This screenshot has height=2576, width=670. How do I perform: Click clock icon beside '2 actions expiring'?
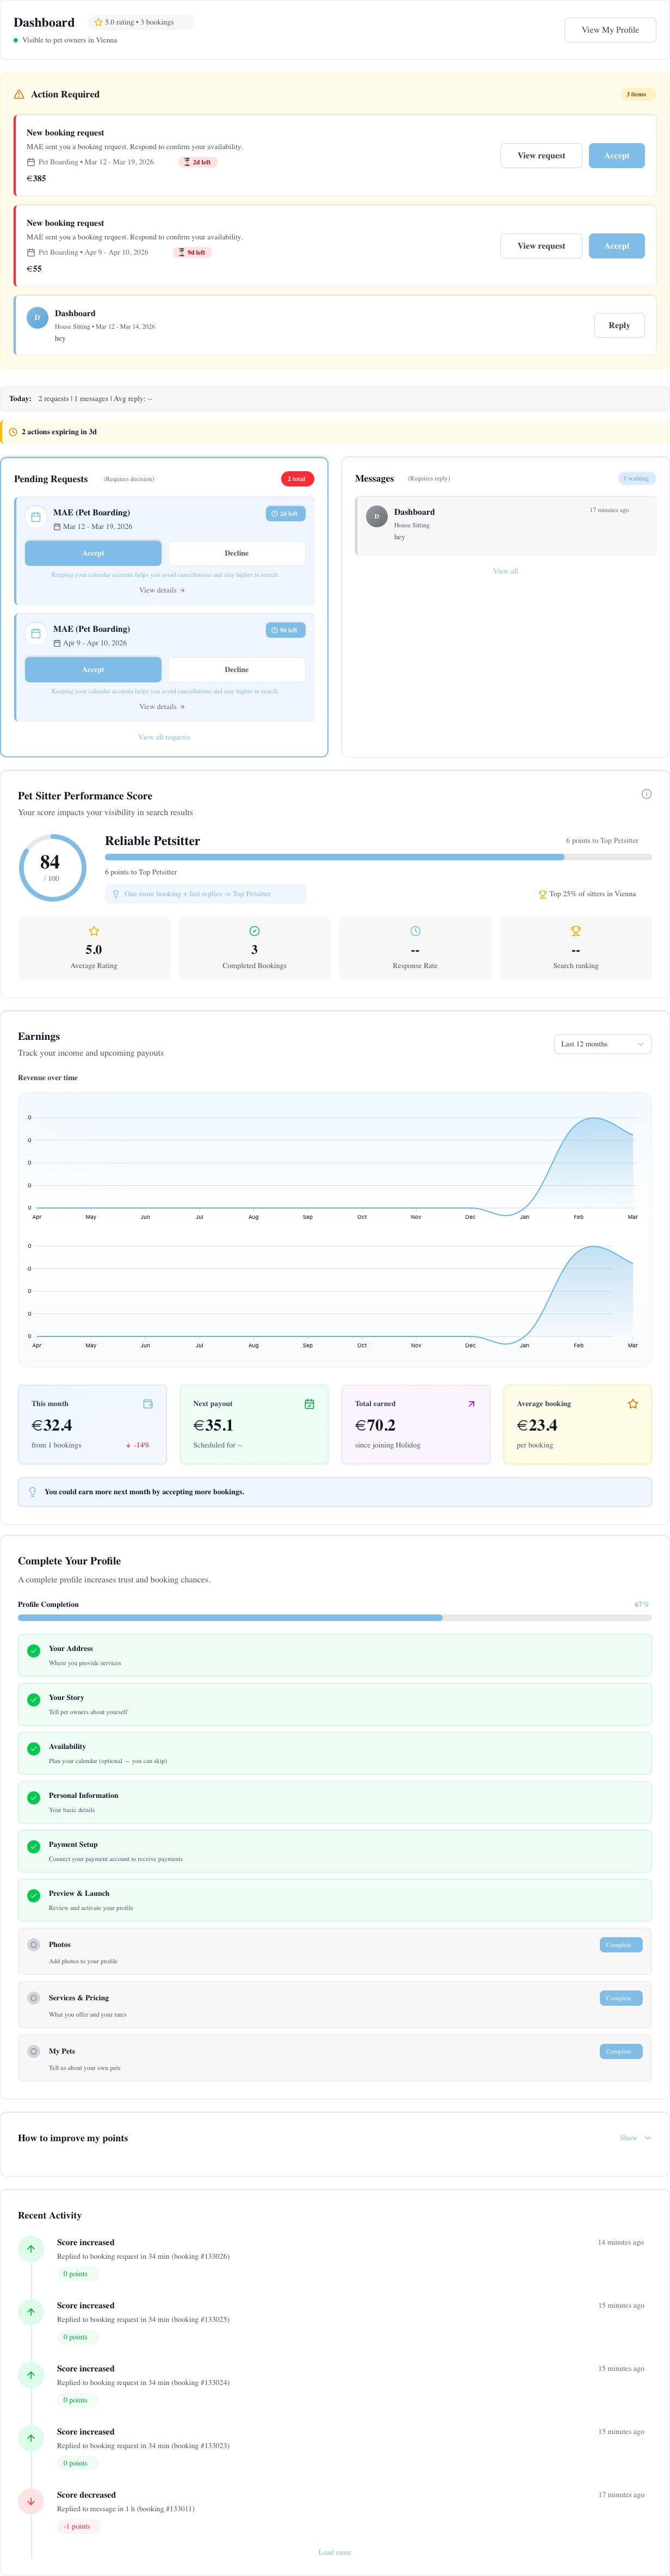[13, 432]
